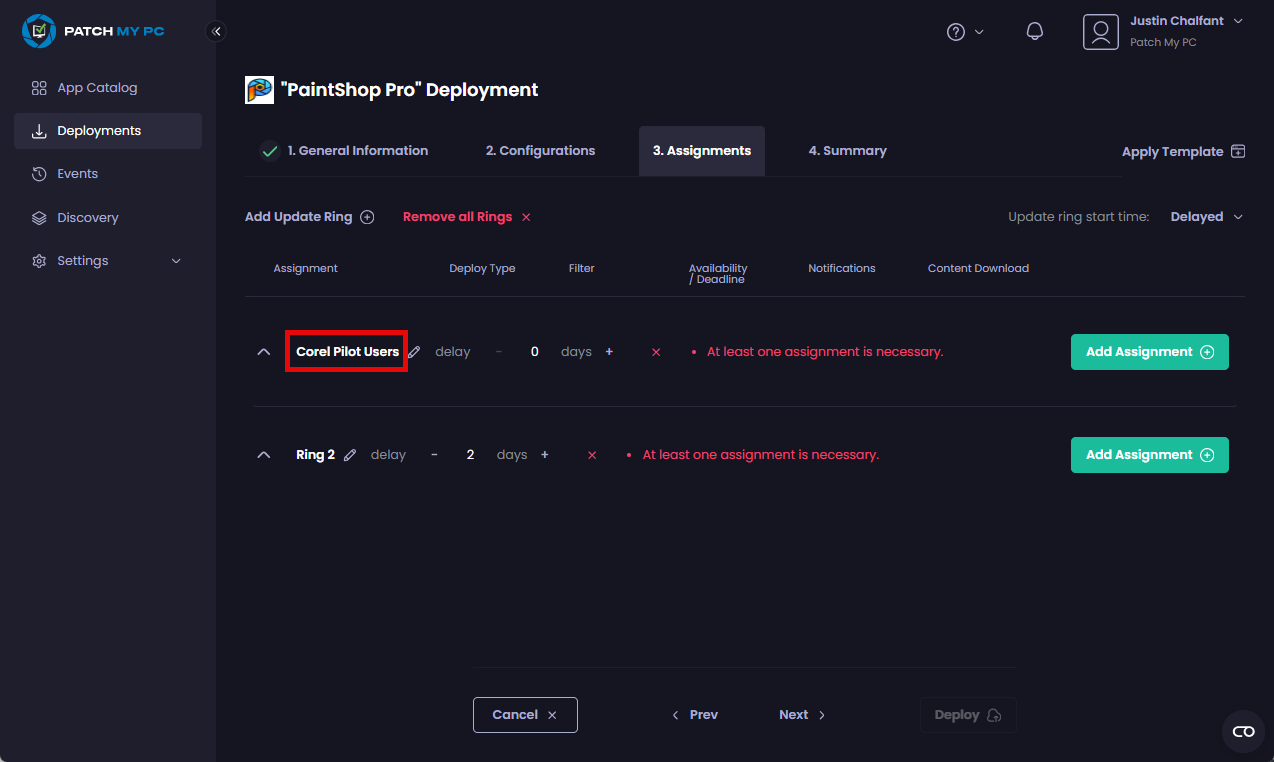The width and height of the screenshot is (1274, 762).
Task: Increase the Ring 2 delay days with plus
Action: [x=545, y=455]
